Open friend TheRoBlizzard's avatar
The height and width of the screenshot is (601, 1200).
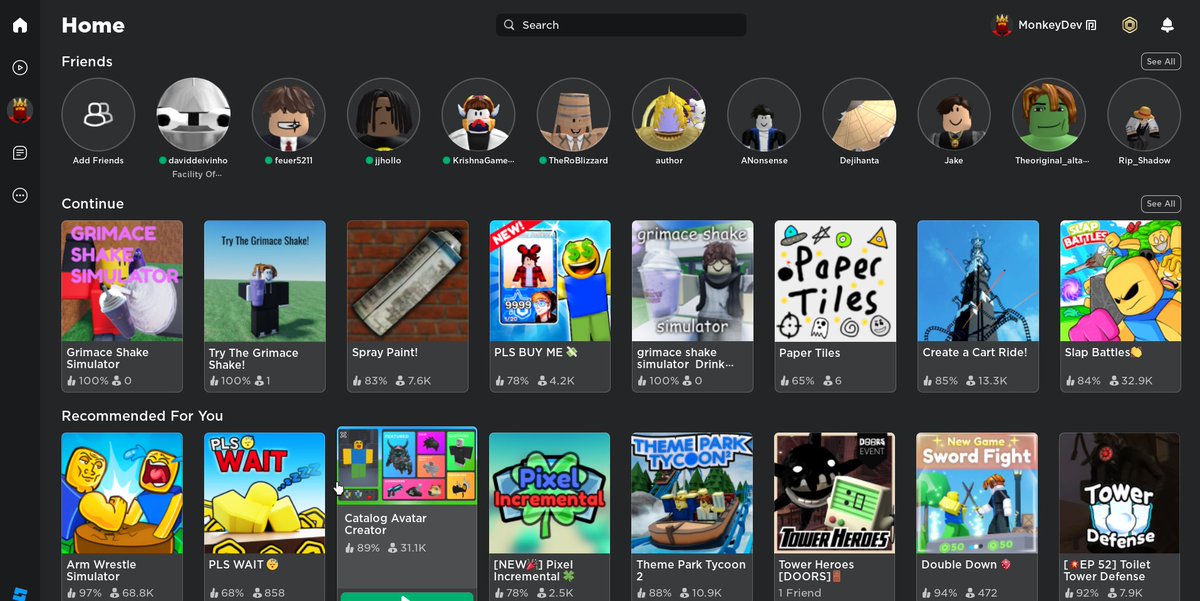tap(573, 115)
